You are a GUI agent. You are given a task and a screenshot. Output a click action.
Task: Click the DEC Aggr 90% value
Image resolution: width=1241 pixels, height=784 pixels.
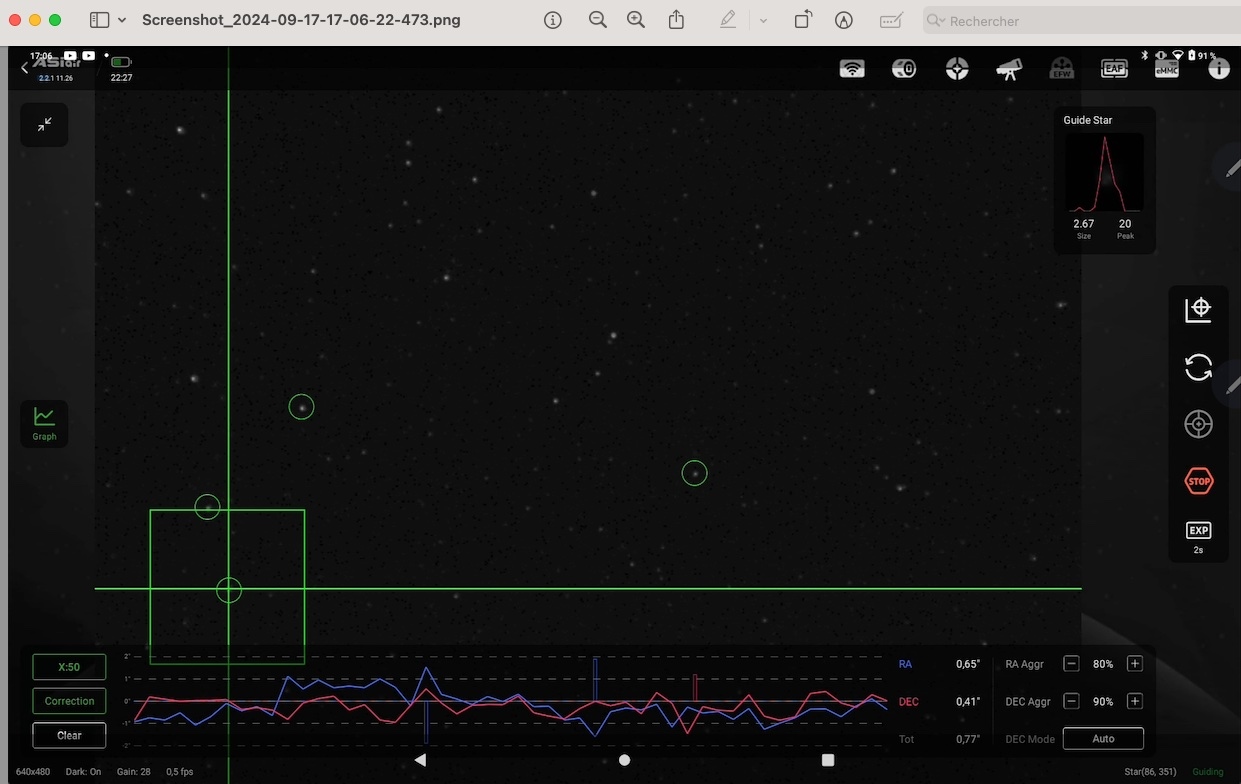[x=1103, y=701]
